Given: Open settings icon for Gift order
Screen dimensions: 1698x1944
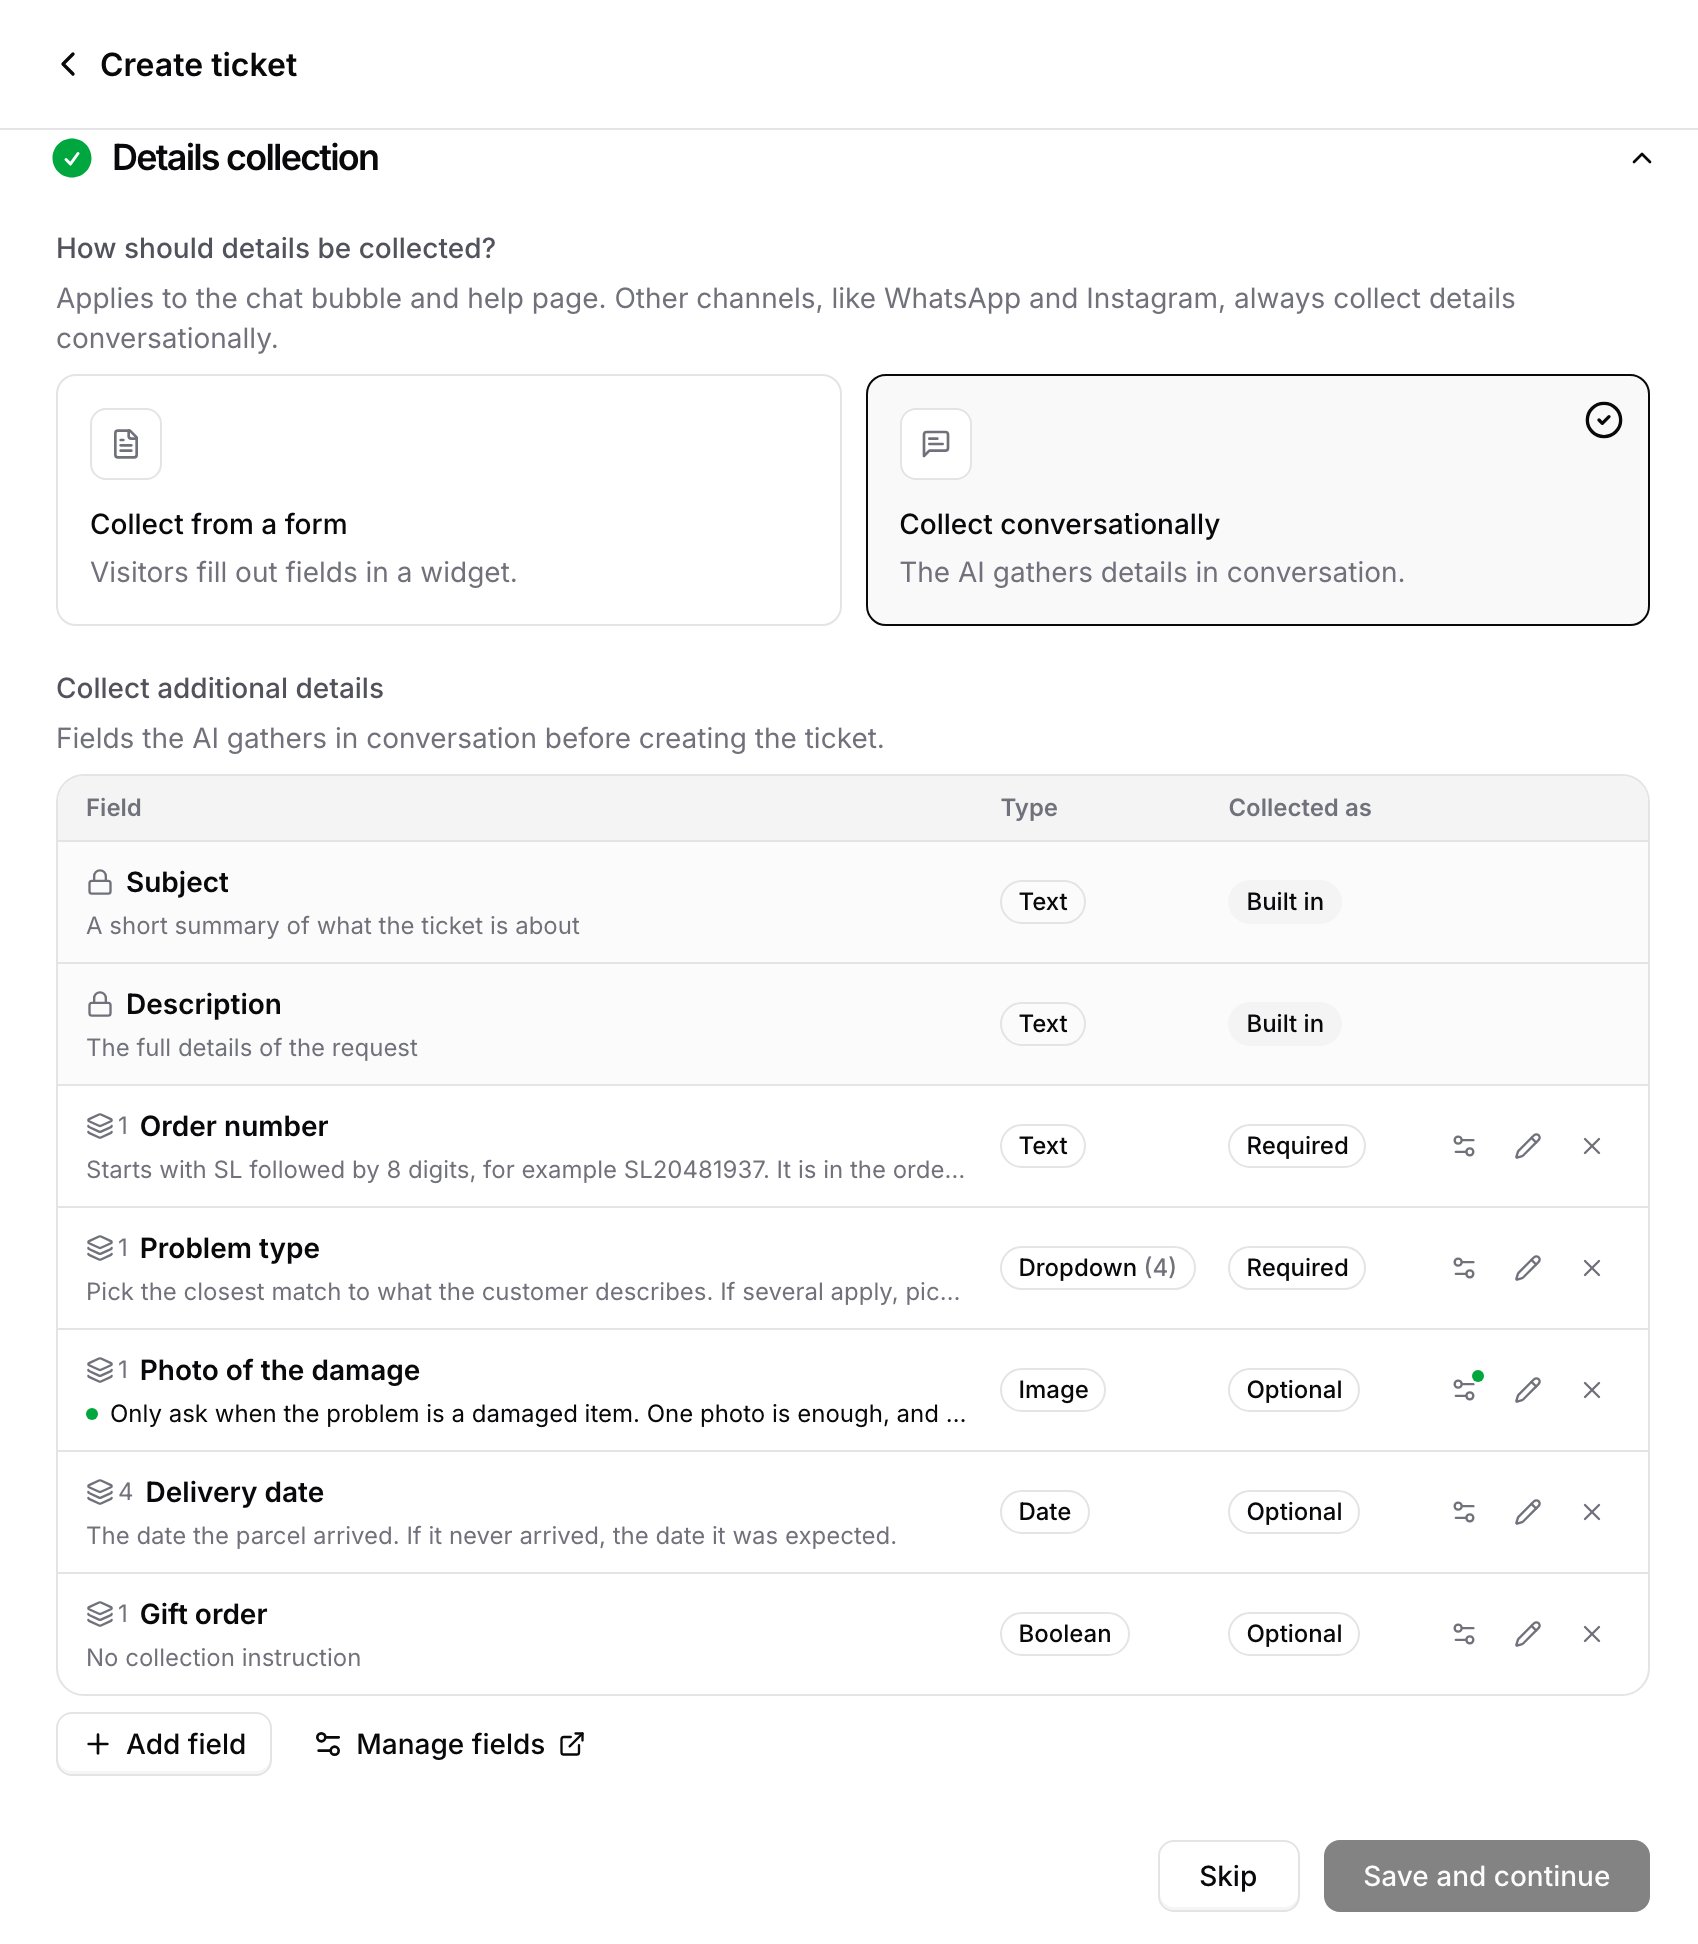Looking at the screenshot, I should point(1464,1634).
